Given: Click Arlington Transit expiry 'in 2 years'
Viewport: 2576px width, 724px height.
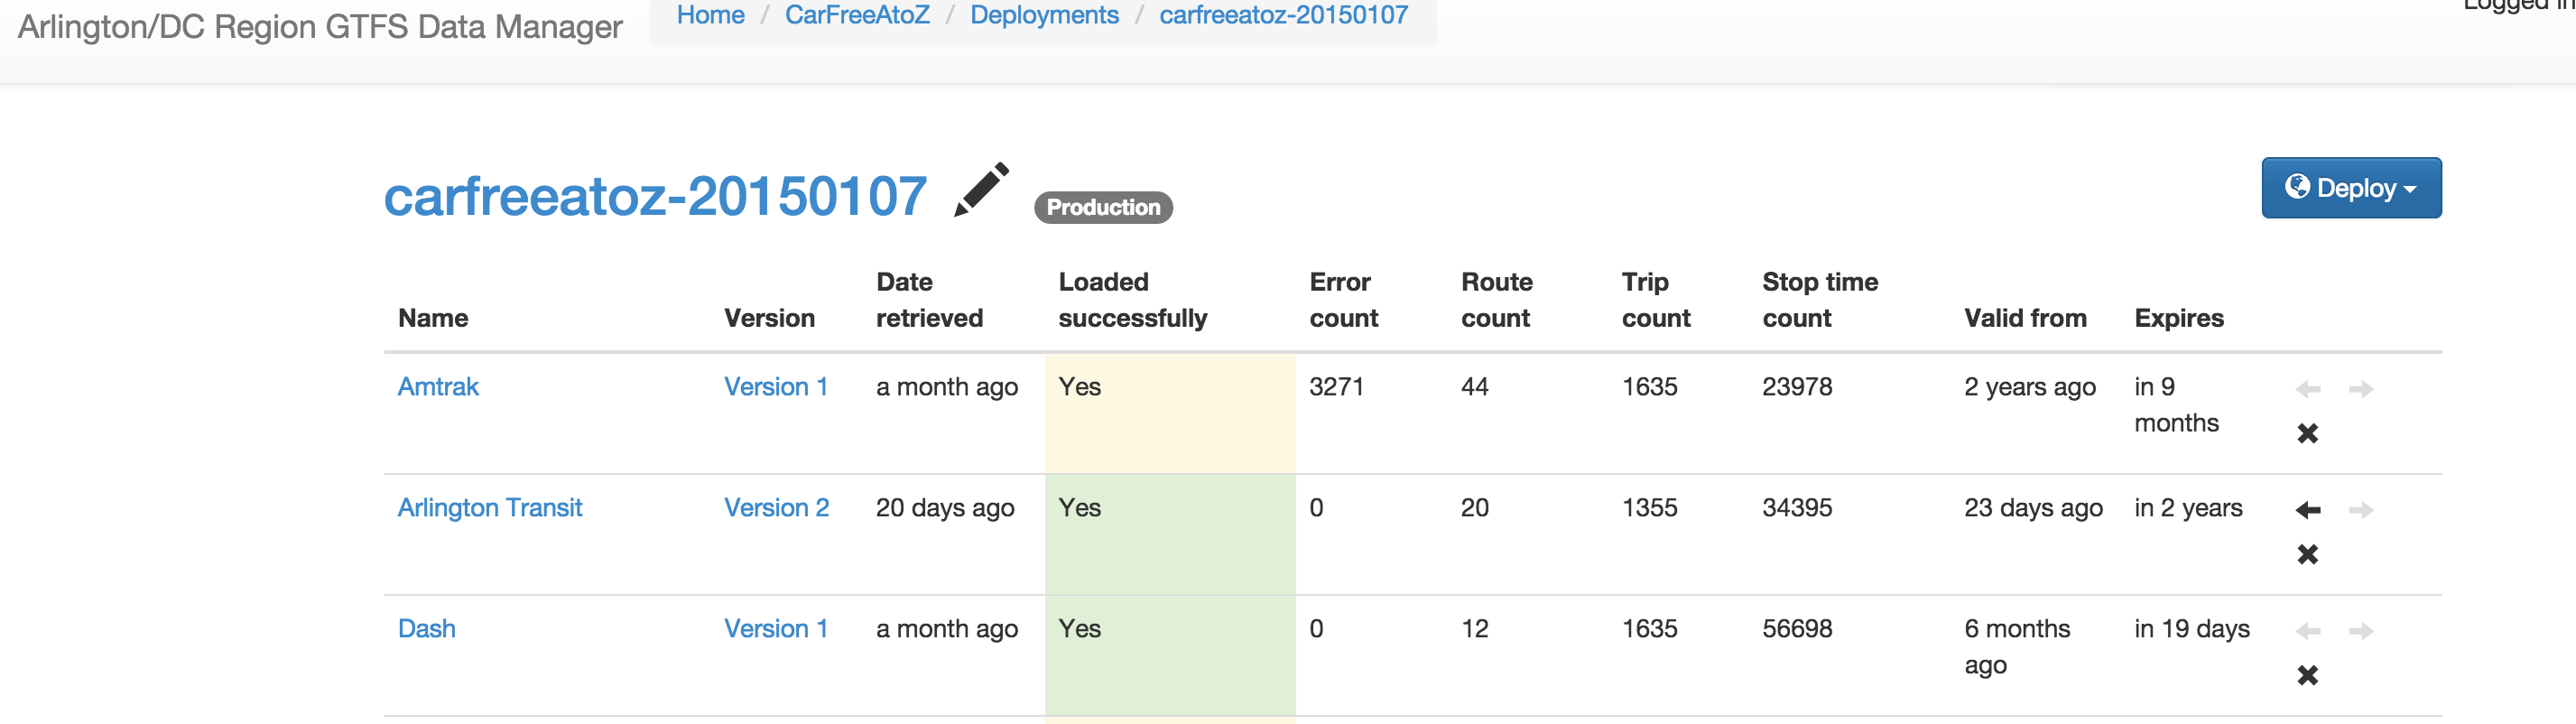Looking at the screenshot, I should (2188, 508).
